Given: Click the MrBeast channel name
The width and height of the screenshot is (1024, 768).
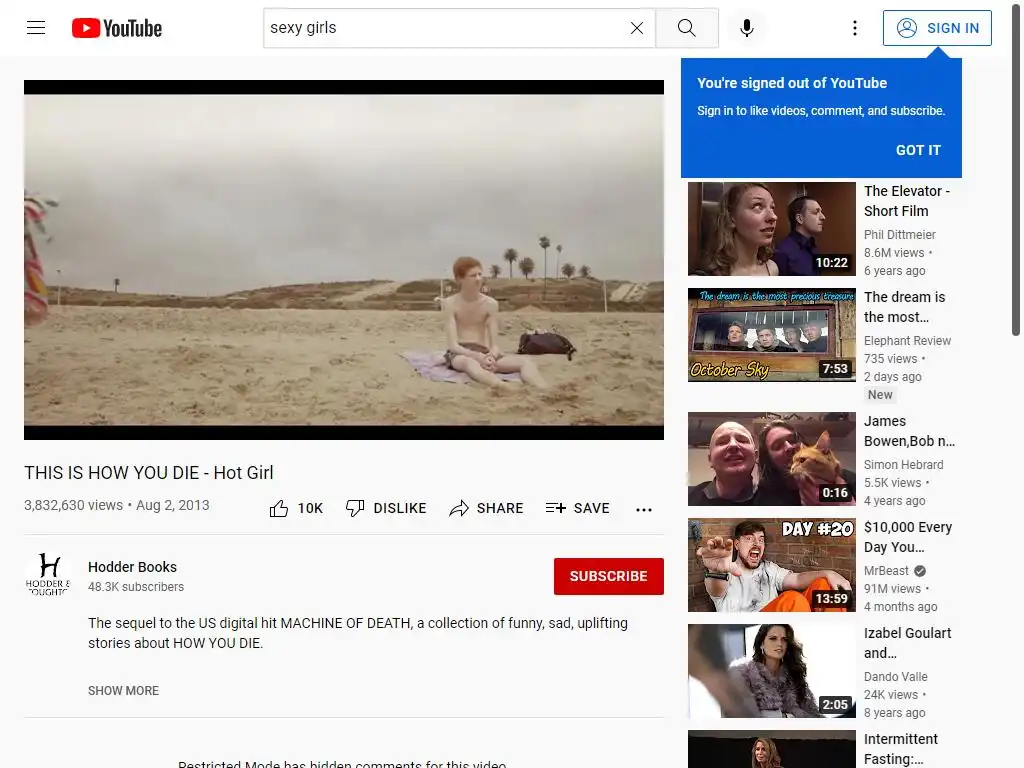Looking at the screenshot, I should tap(886, 571).
